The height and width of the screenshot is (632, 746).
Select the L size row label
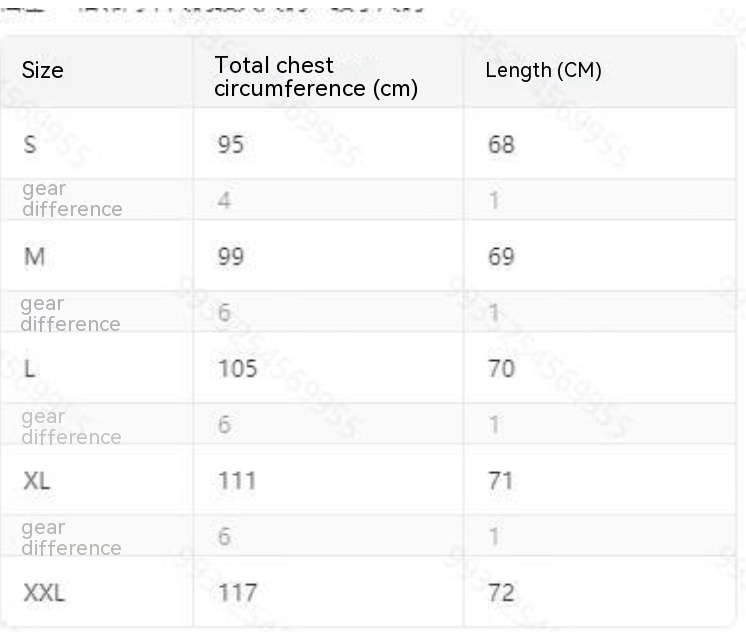point(29,369)
